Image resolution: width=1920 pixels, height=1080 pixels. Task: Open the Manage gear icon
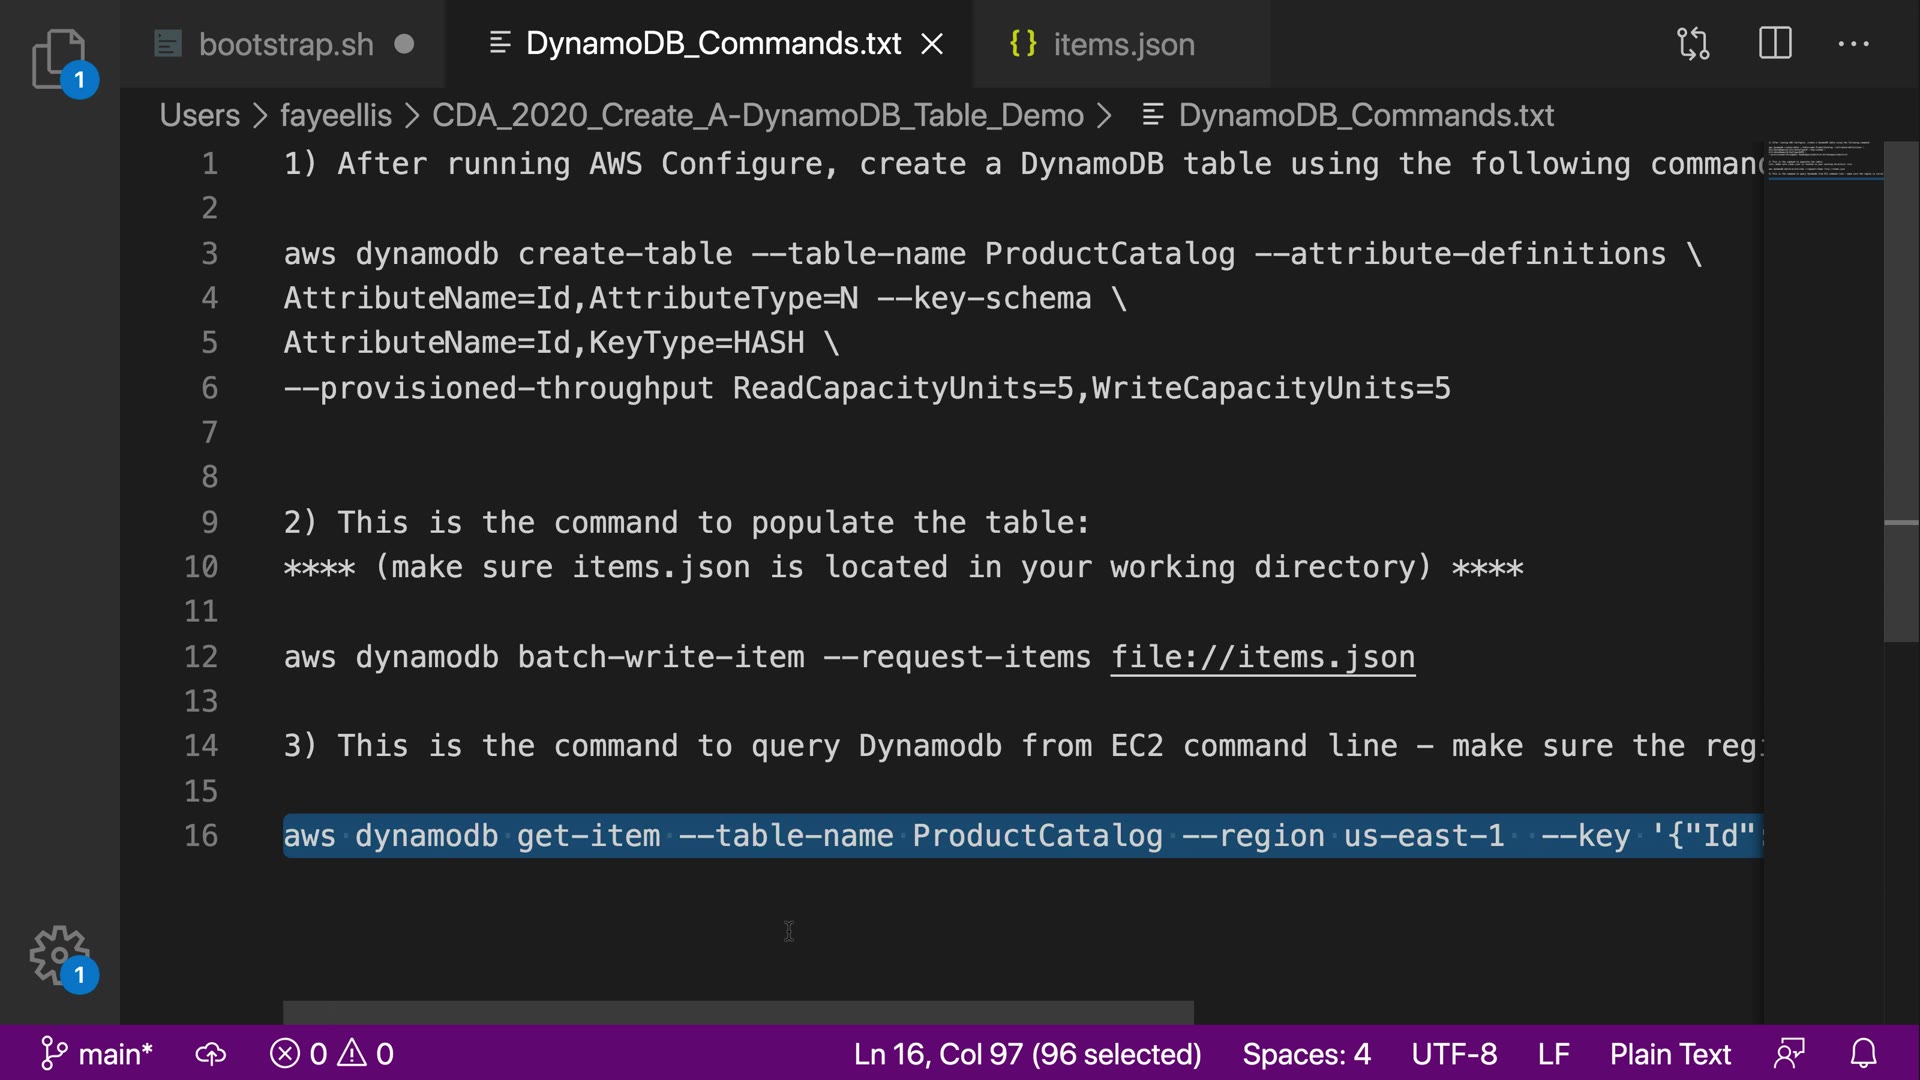[58, 953]
